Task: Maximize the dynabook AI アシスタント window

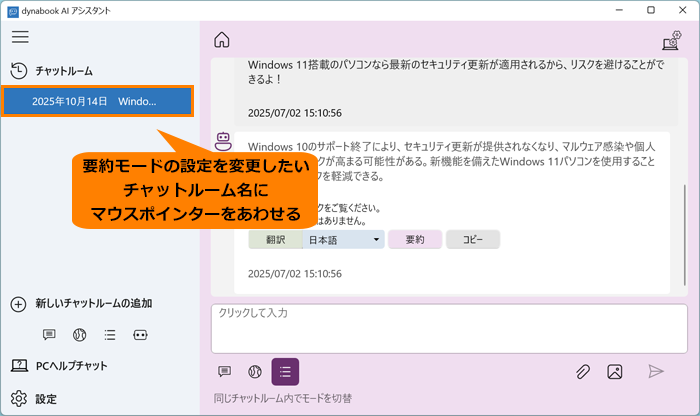Action: coord(651,10)
